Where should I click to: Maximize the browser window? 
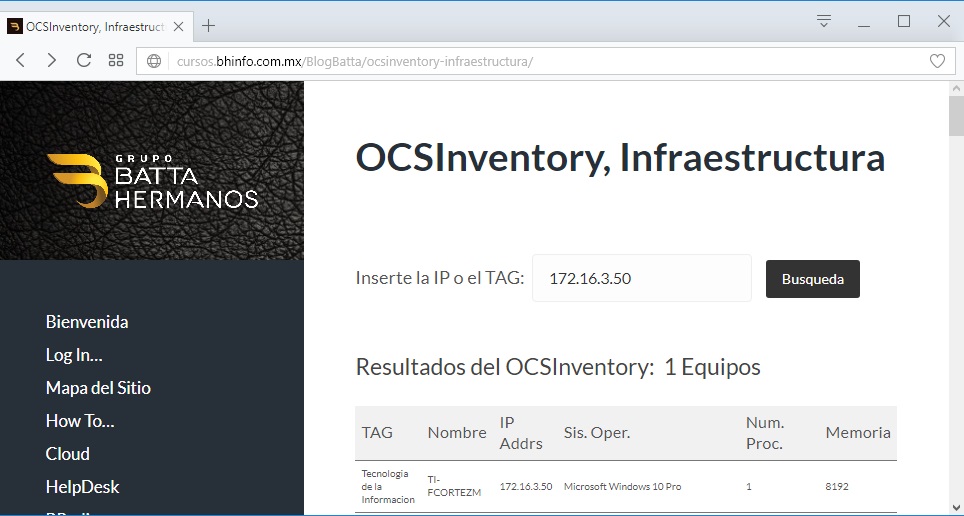[x=904, y=22]
